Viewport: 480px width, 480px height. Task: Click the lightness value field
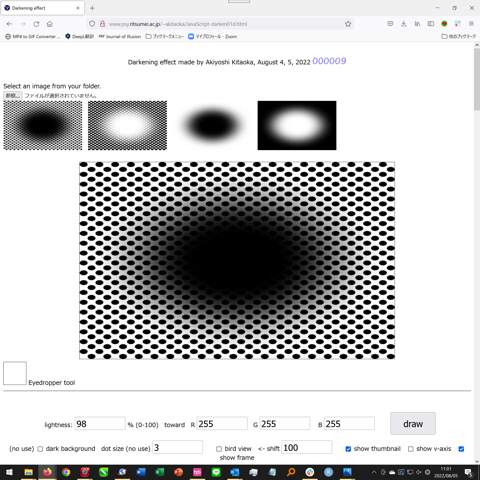coord(100,424)
